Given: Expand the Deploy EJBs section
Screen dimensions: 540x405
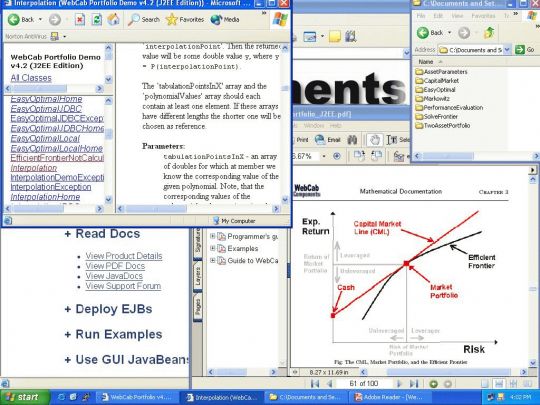Looking at the screenshot, I should [108, 309].
